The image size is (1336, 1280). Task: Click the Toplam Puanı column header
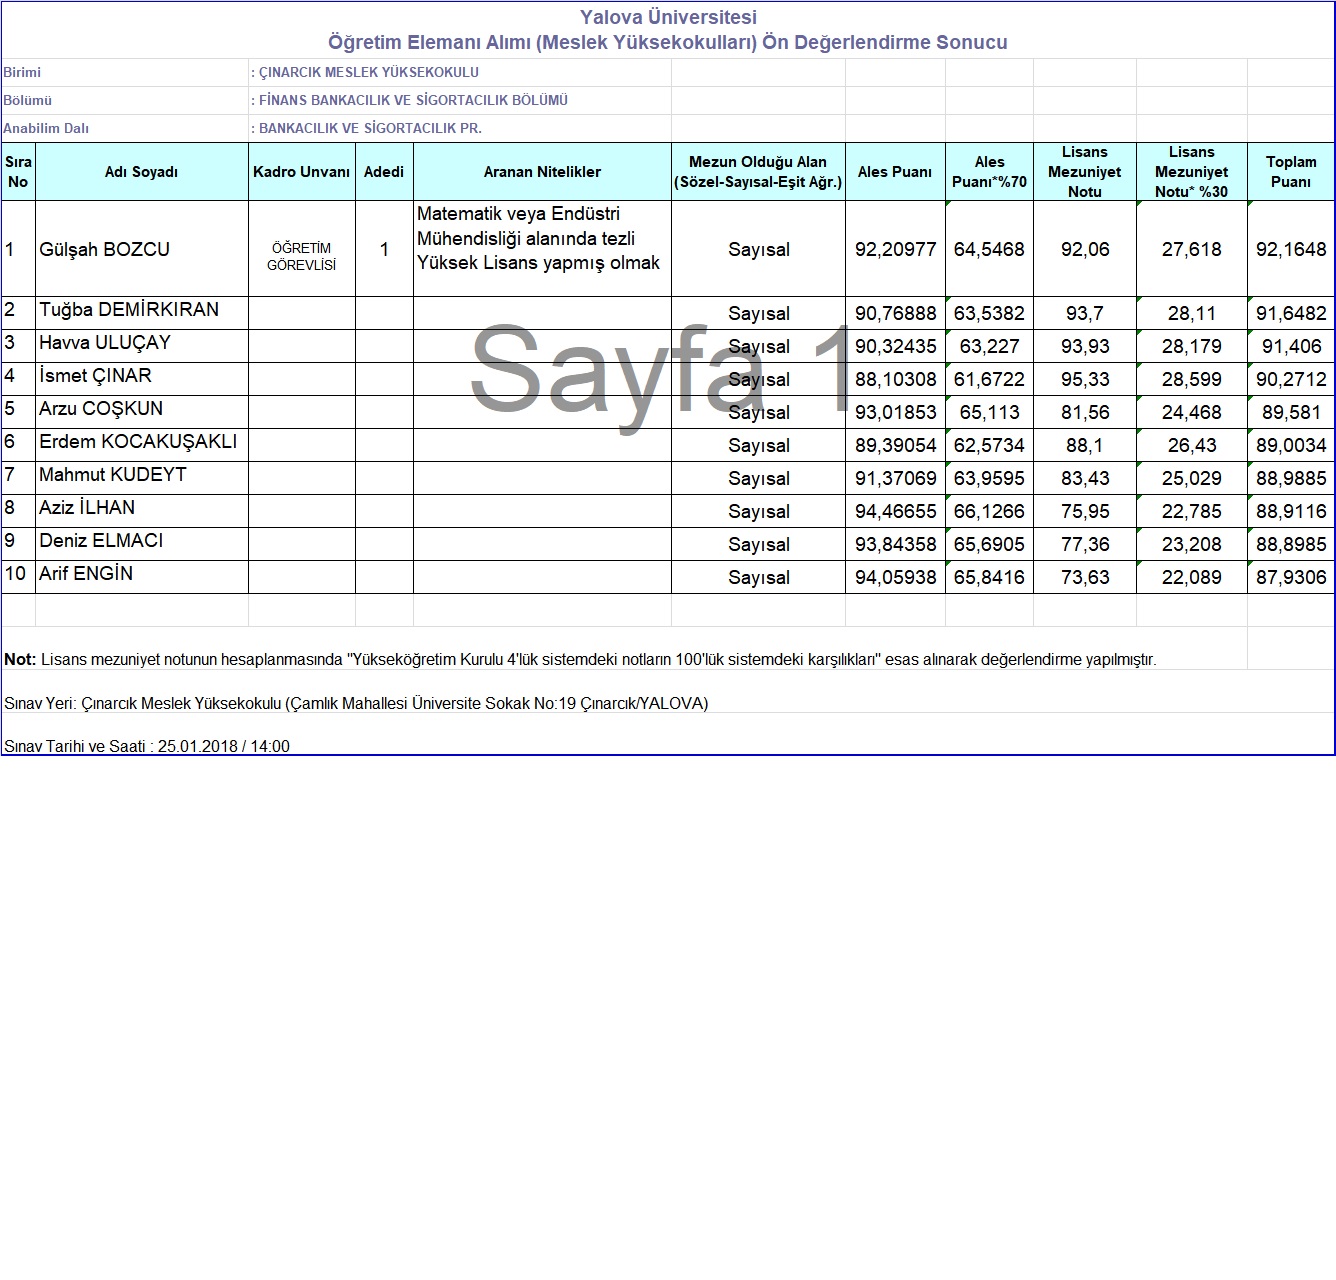point(1291,172)
